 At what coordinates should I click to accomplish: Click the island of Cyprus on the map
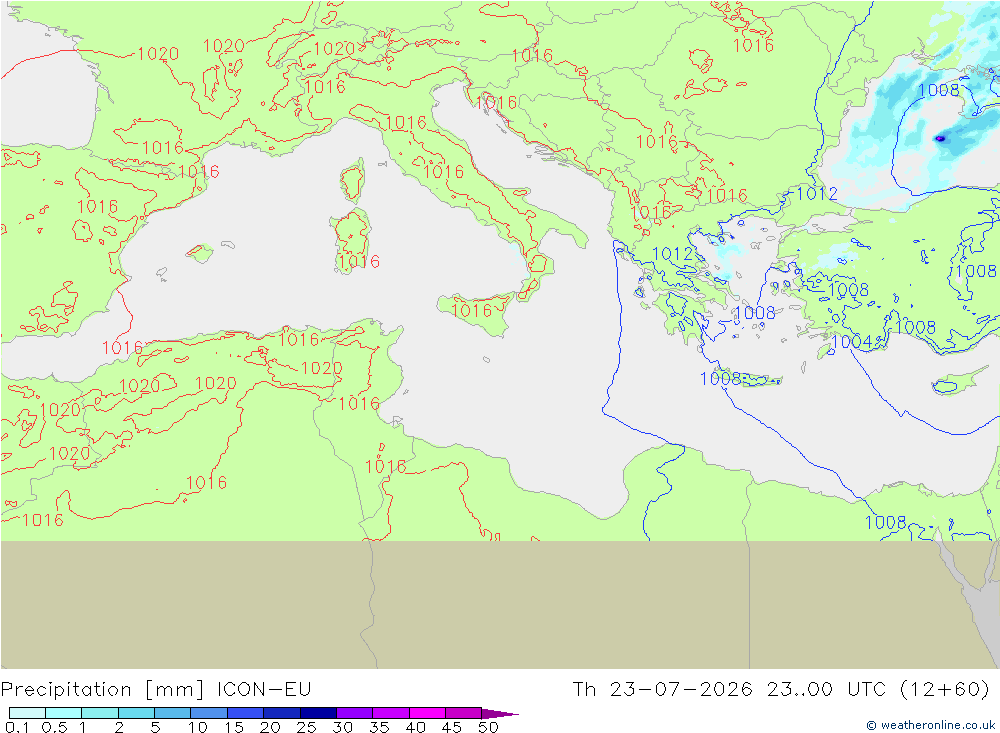(x=959, y=381)
